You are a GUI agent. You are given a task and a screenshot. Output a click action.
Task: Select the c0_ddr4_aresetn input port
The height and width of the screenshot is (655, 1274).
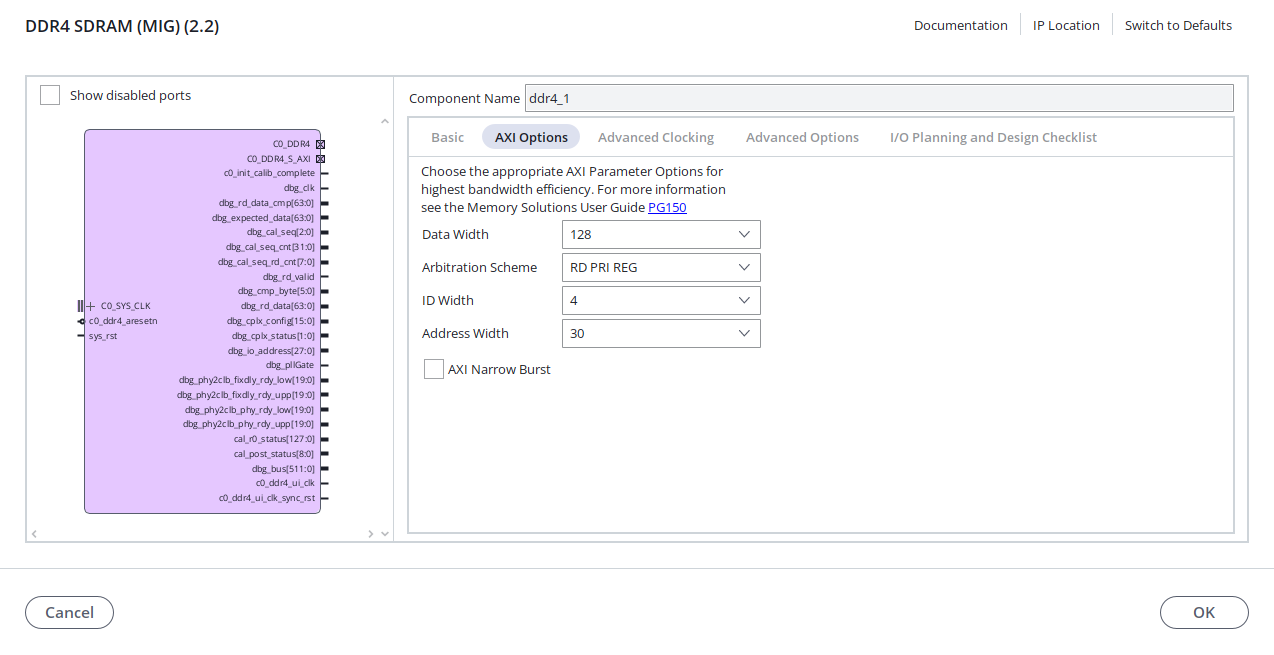click(x=122, y=321)
